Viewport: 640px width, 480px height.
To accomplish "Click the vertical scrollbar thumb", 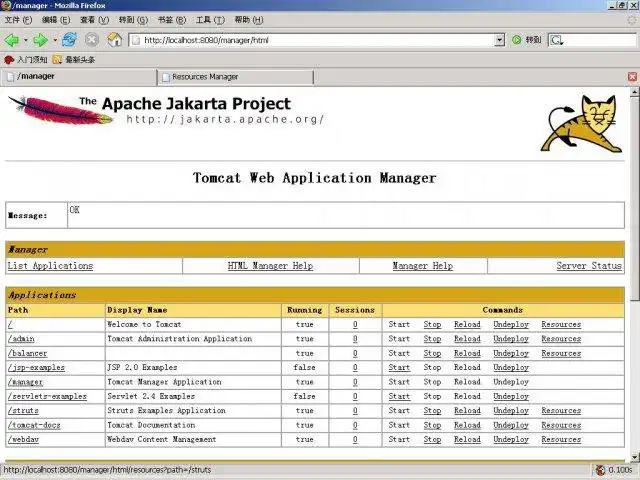I will [634, 199].
